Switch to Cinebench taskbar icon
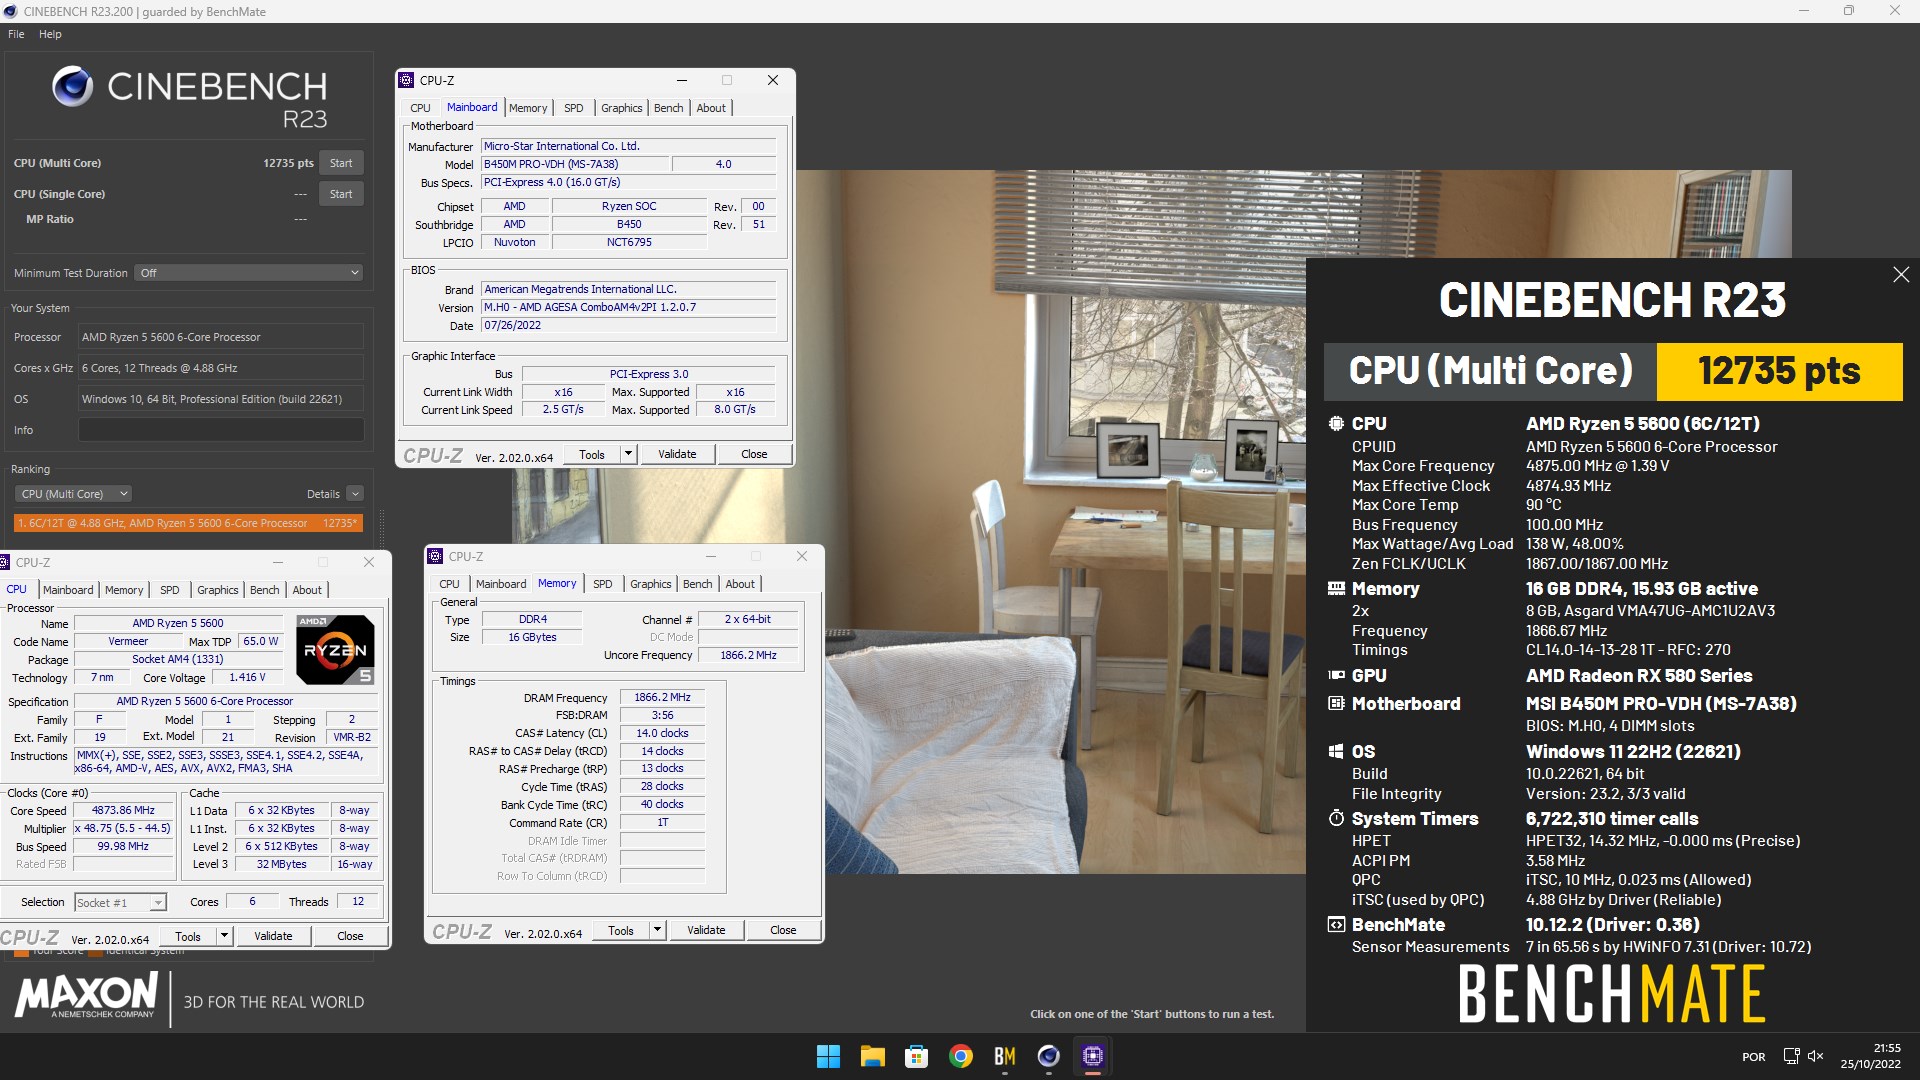The image size is (1920, 1080). [1048, 1056]
